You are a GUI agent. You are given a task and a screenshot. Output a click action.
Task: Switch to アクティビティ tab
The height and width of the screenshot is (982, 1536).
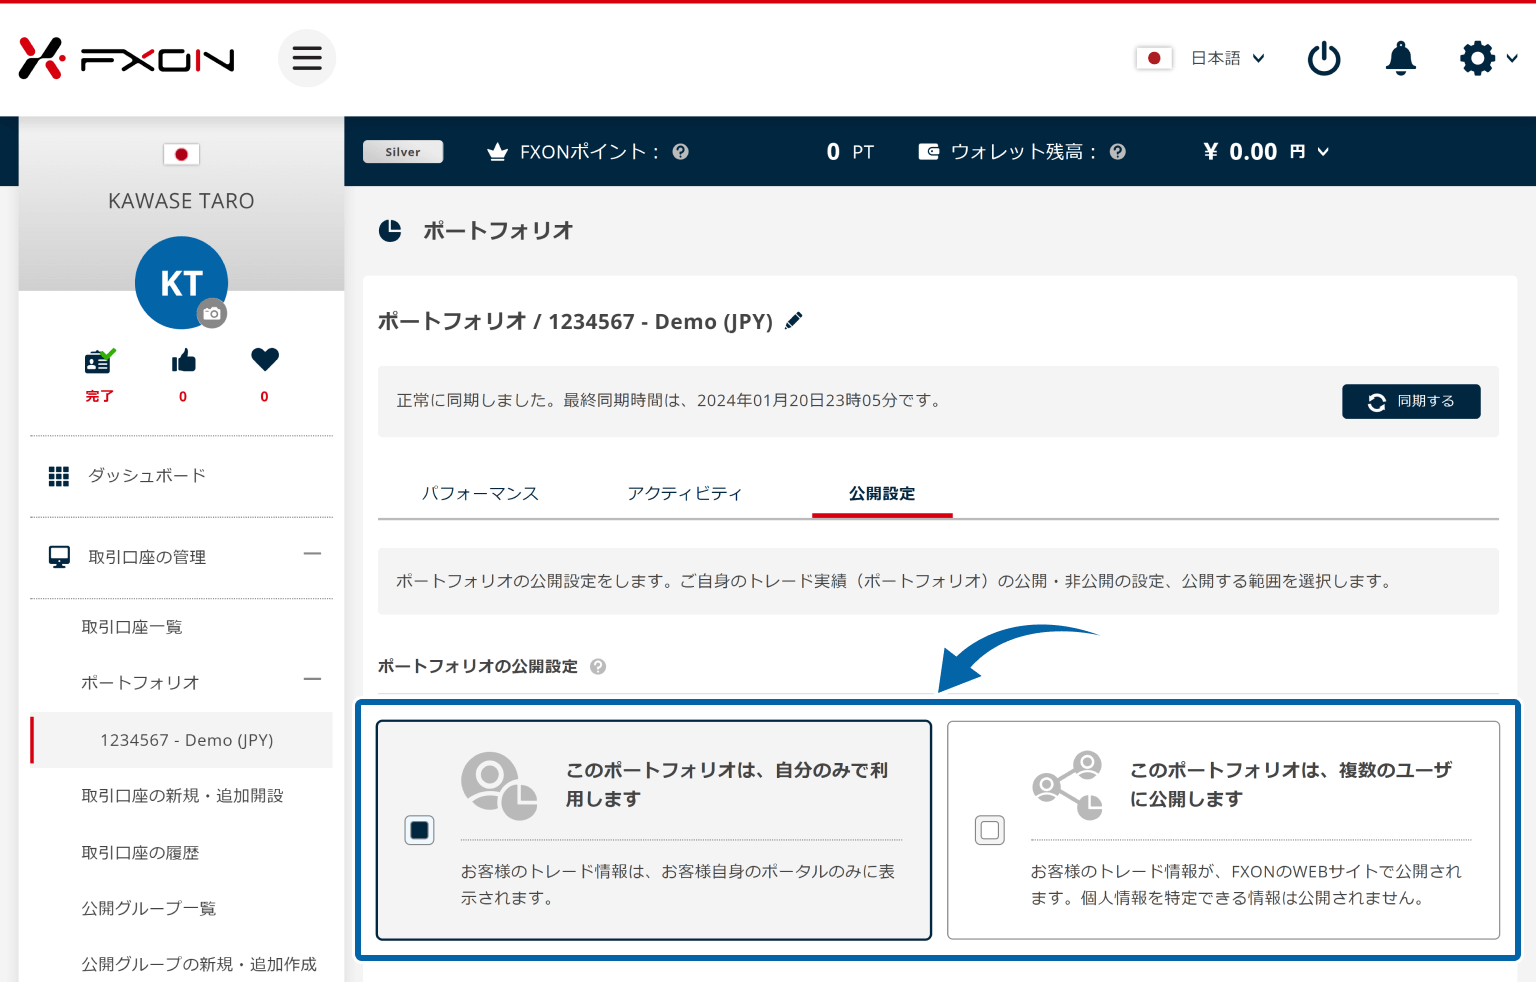pos(685,493)
